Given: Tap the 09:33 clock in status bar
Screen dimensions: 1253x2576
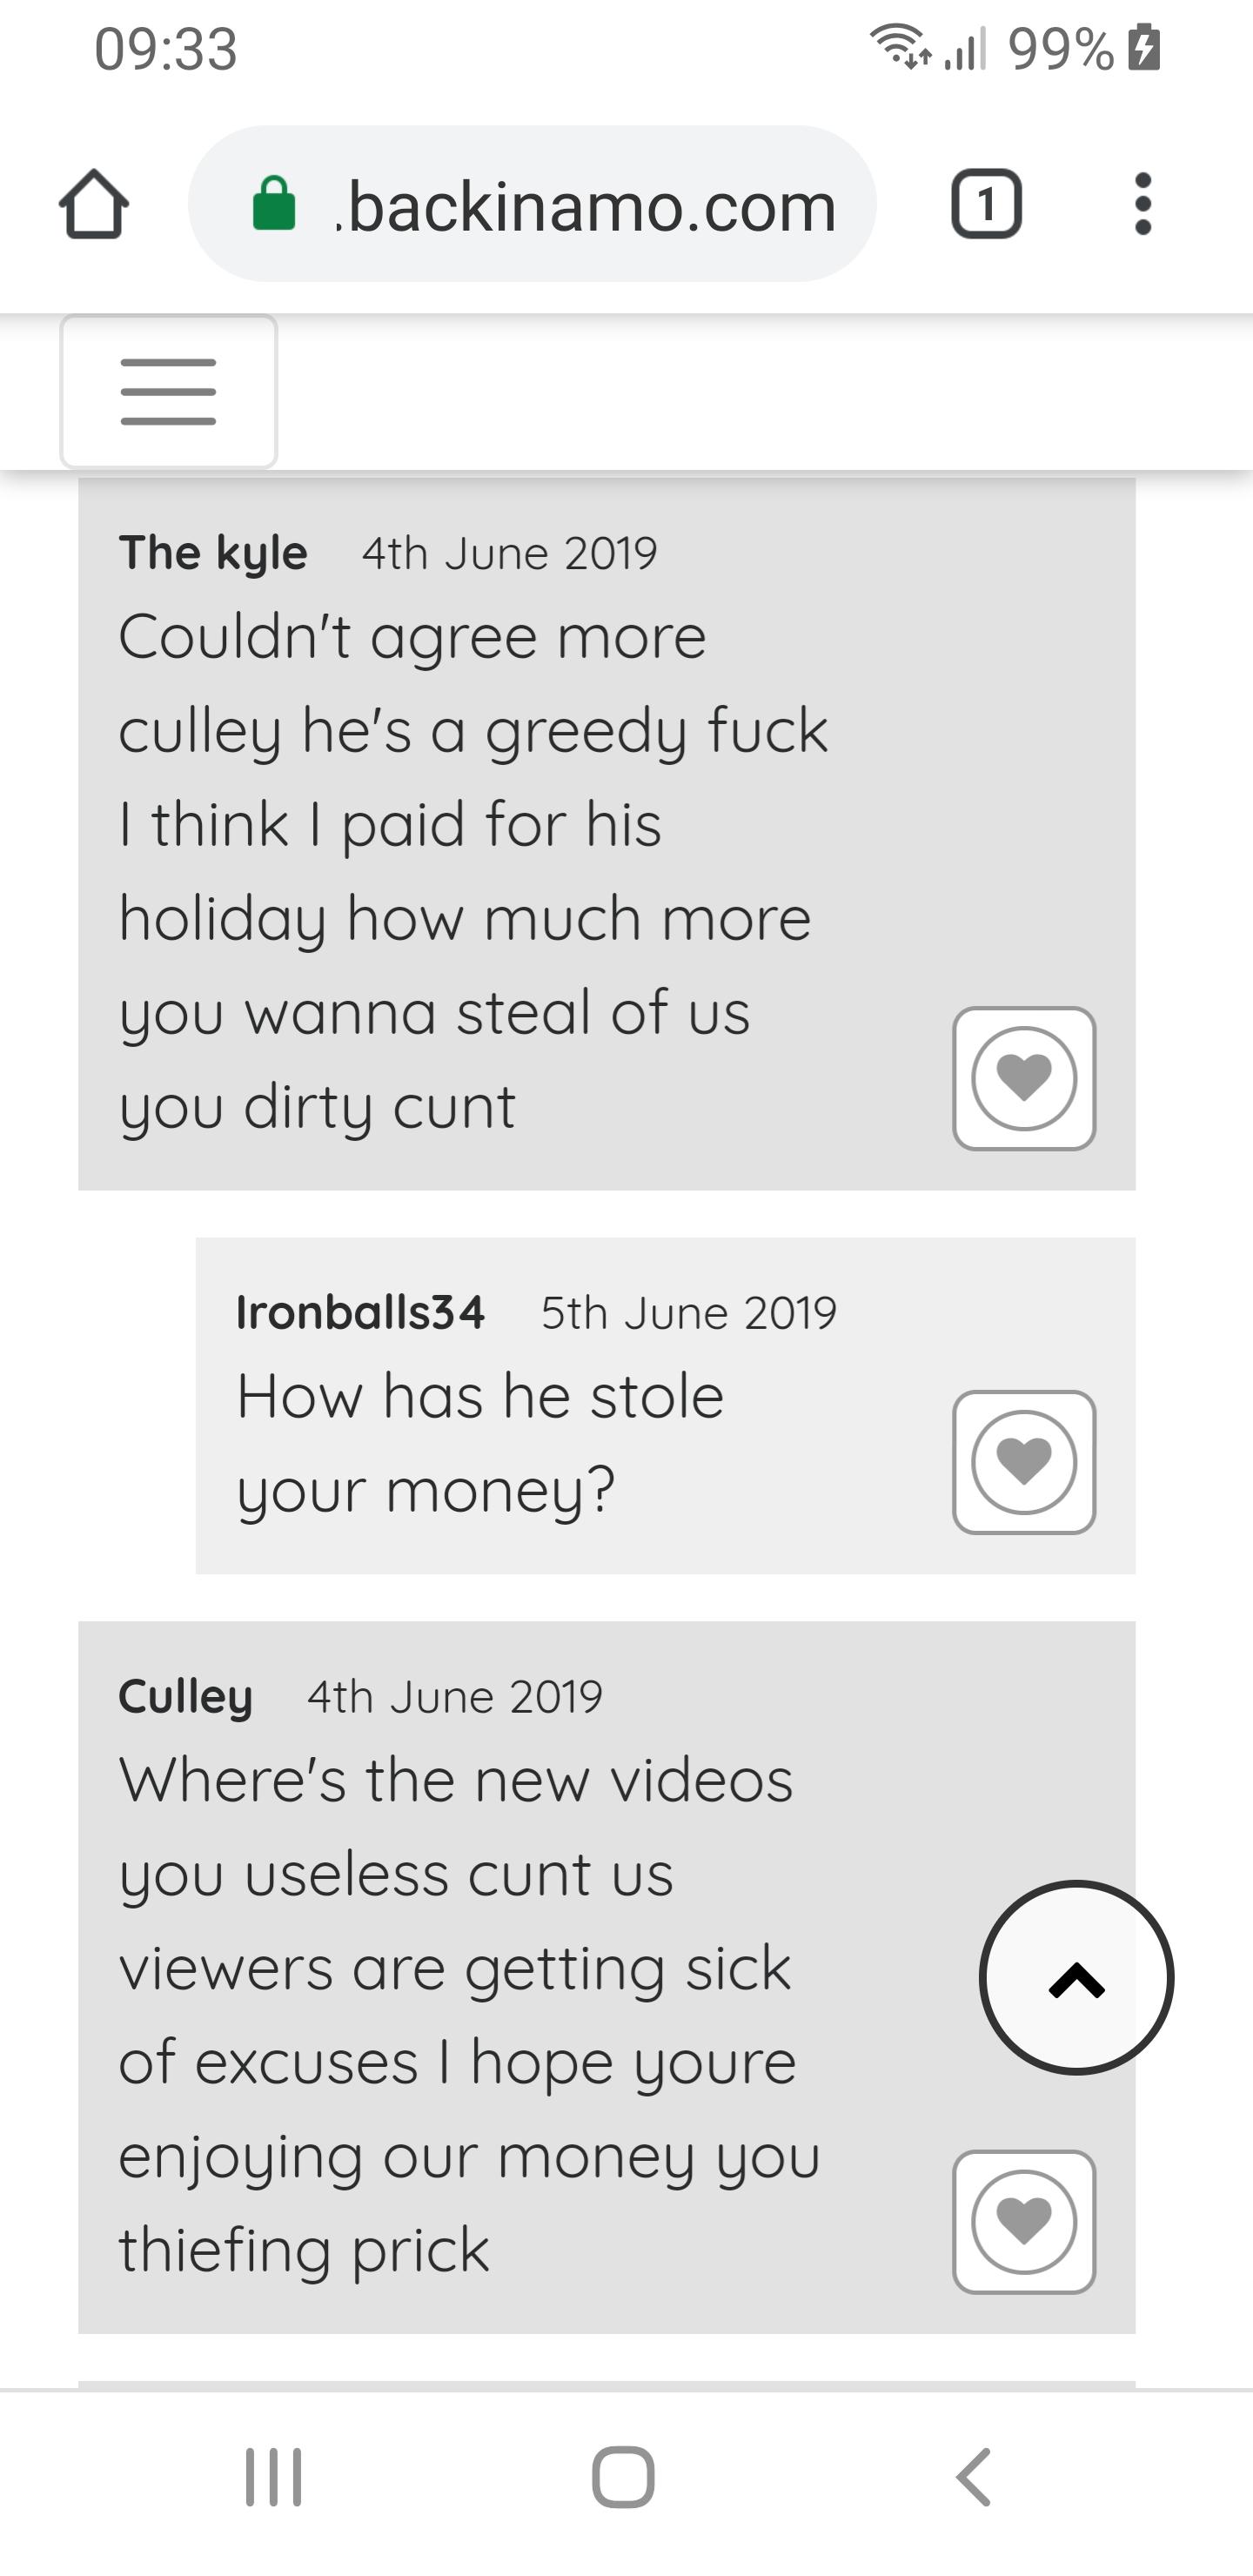Looking at the screenshot, I should tap(166, 49).
